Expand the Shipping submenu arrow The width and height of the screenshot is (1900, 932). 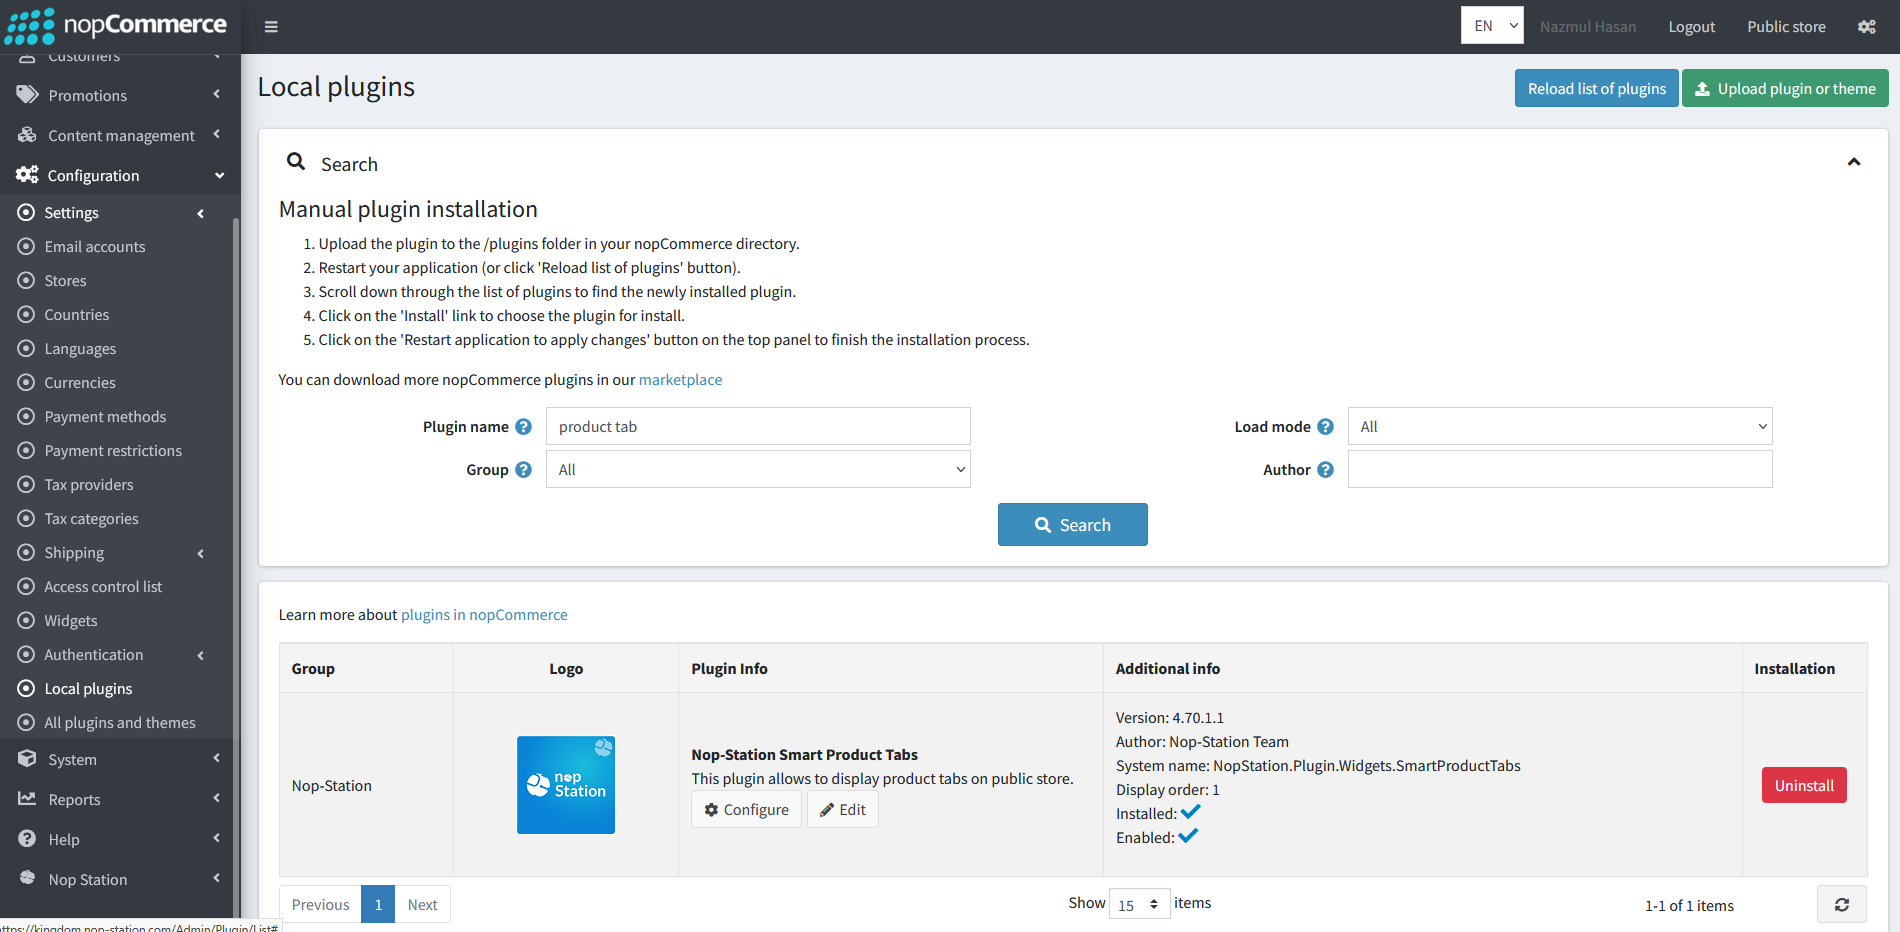tap(200, 553)
